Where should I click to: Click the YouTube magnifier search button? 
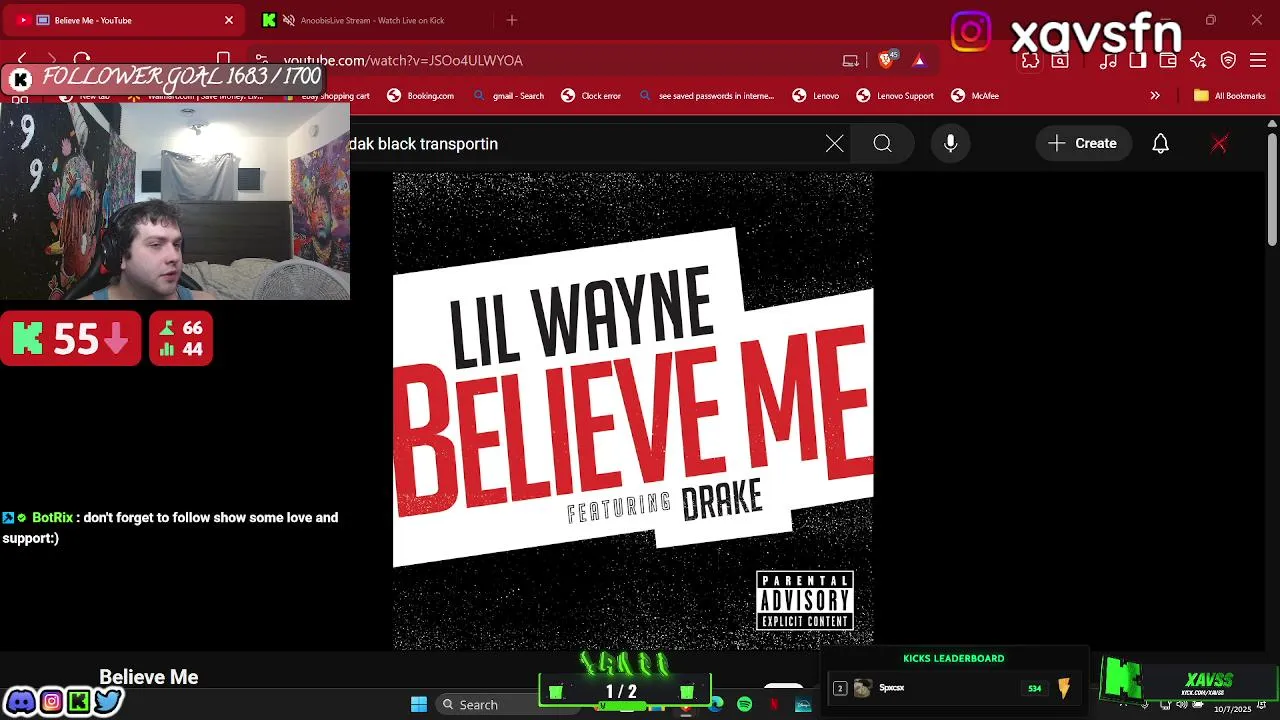pyautogui.click(x=882, y=144)
